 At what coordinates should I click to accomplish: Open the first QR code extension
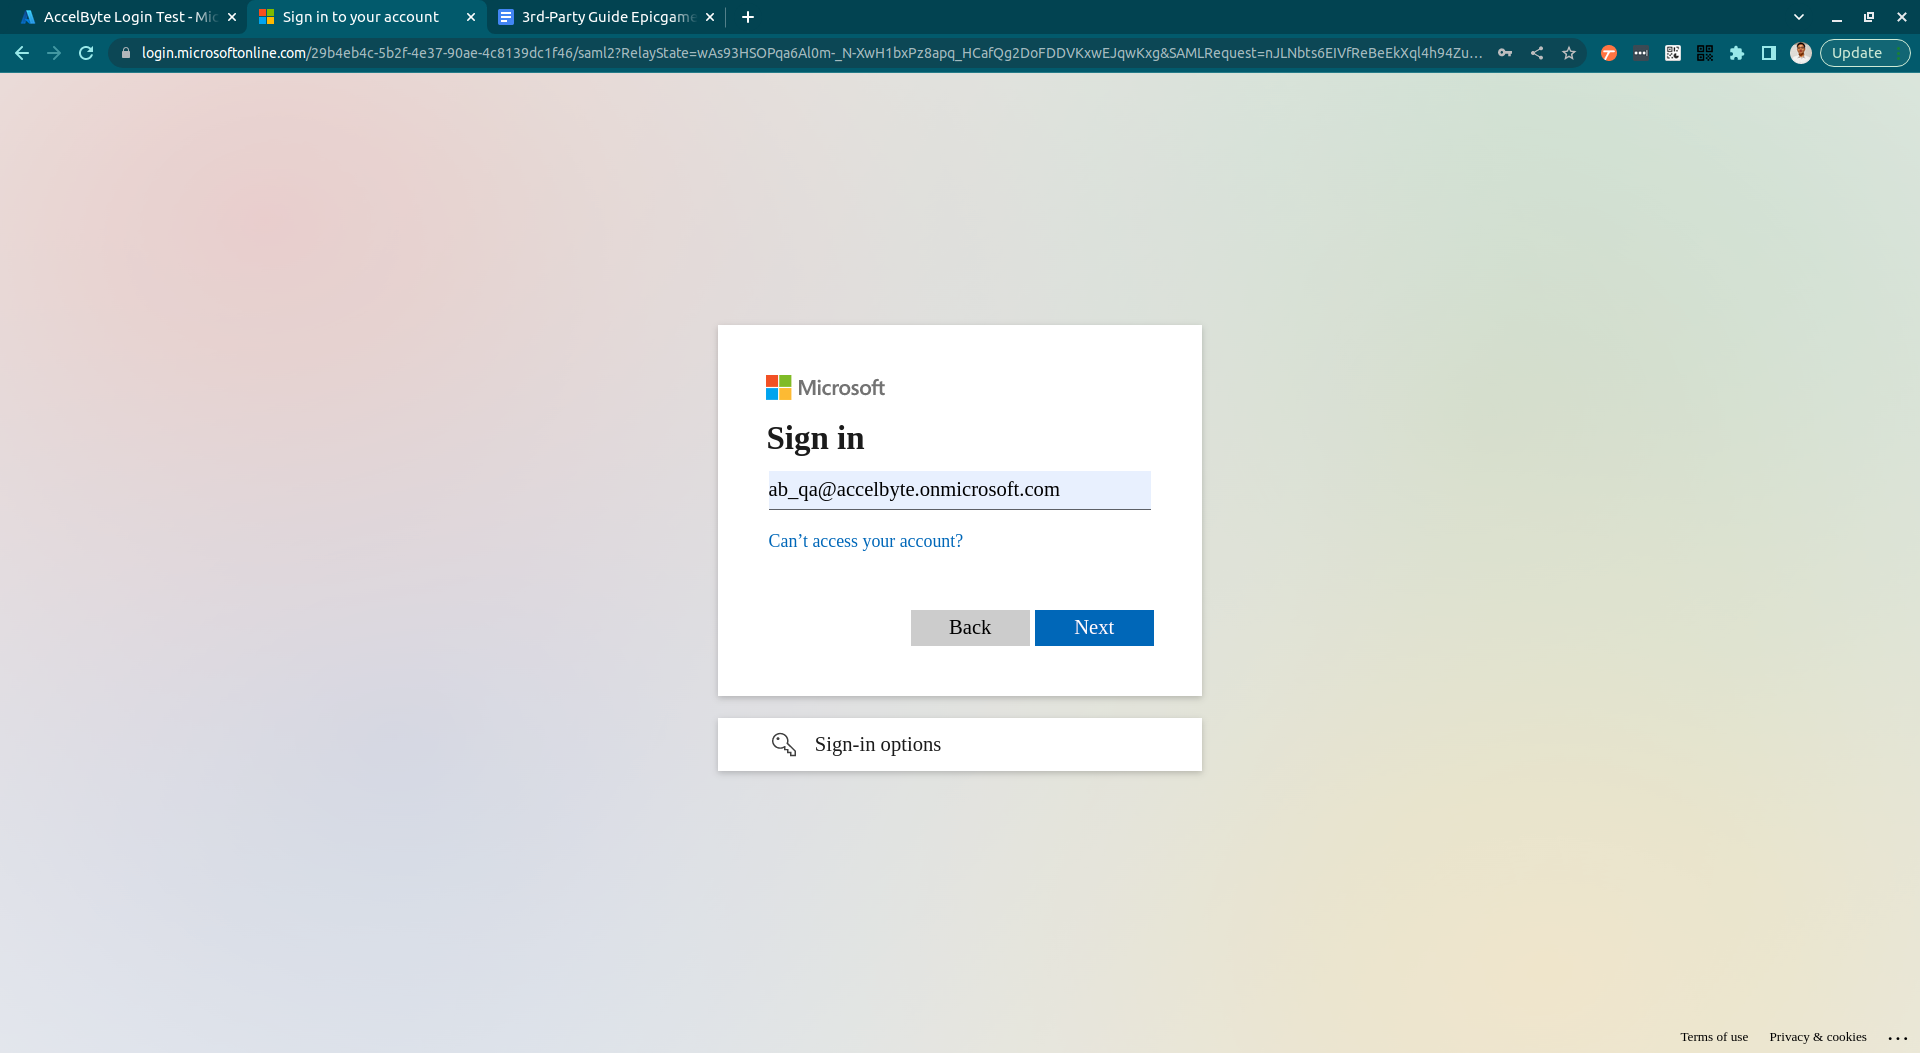(x=1673, y=53)
